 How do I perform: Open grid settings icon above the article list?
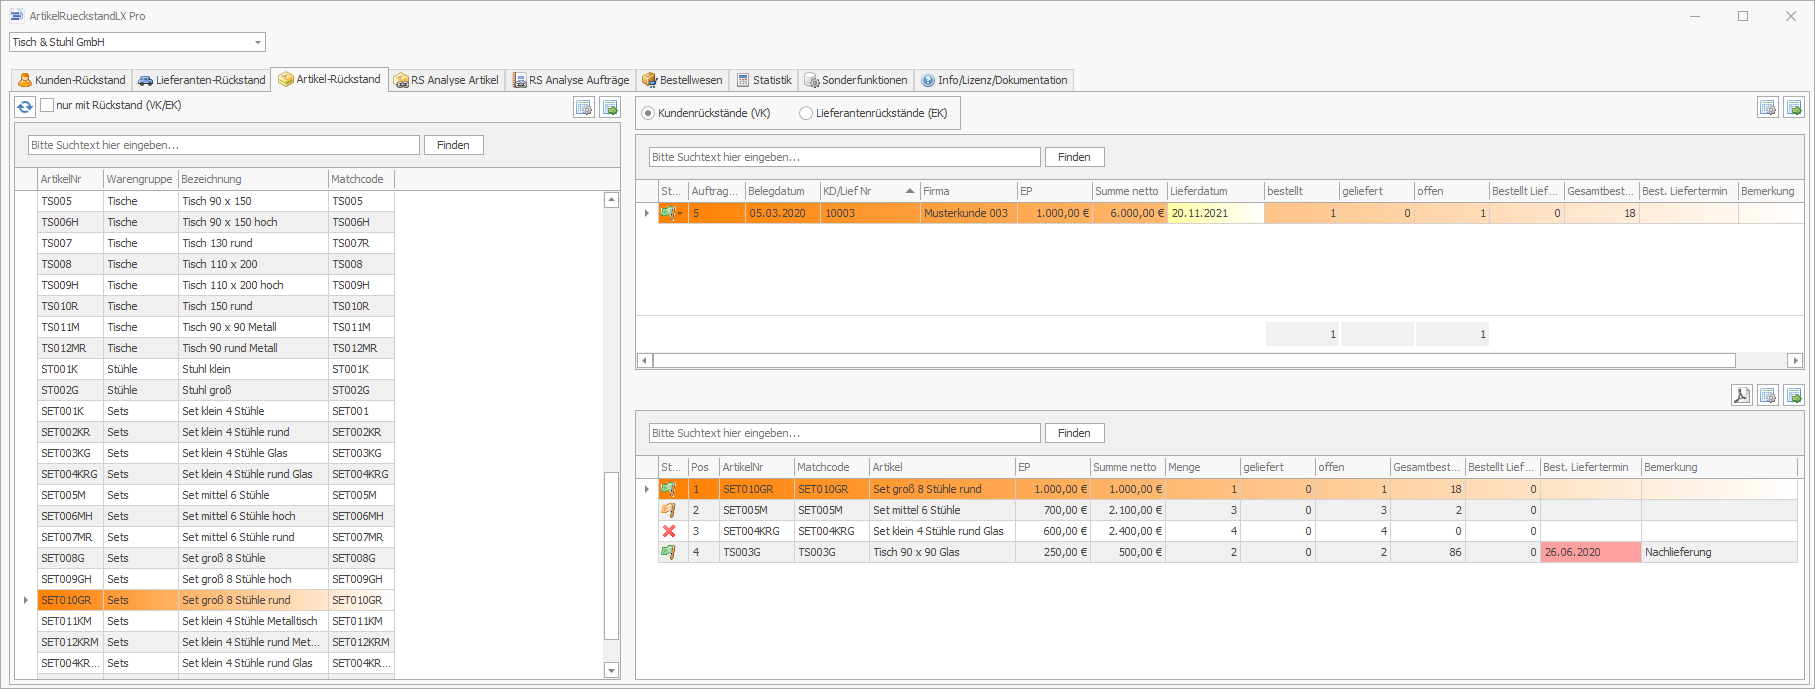584,107
